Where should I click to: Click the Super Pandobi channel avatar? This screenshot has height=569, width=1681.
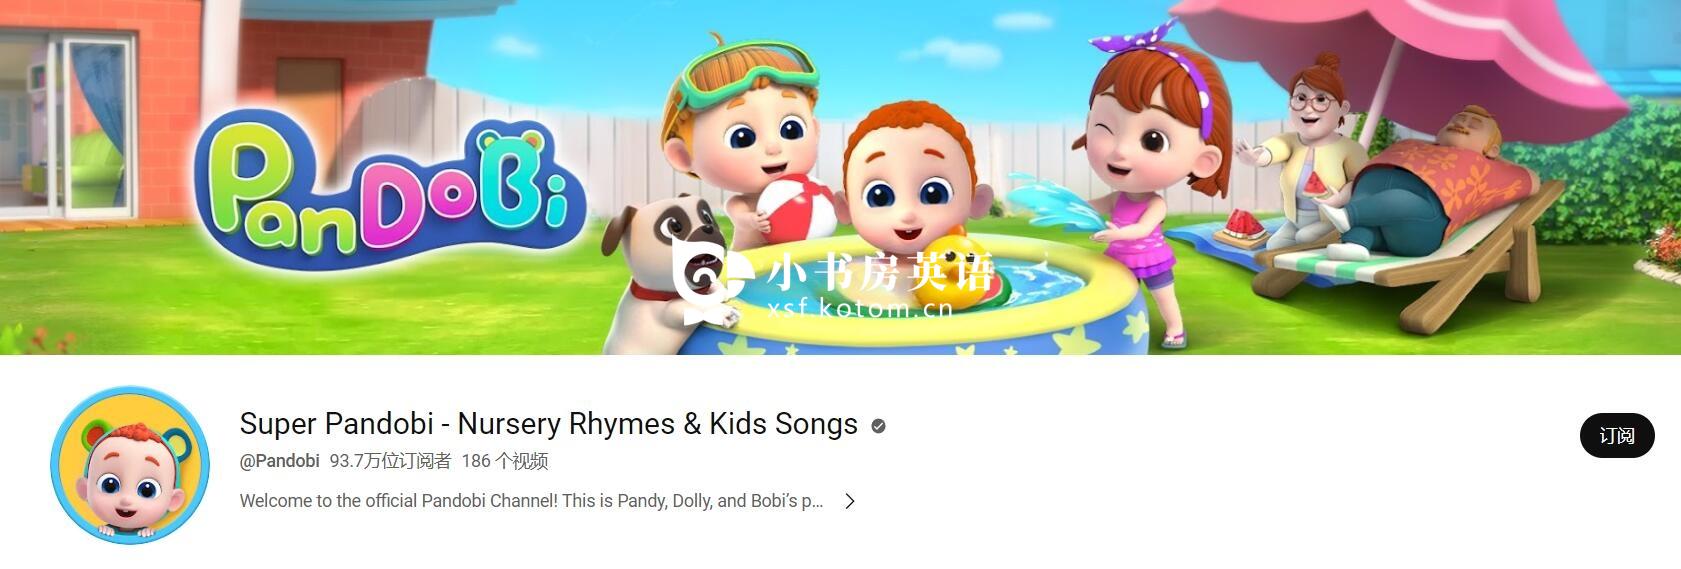pos(130,465)
